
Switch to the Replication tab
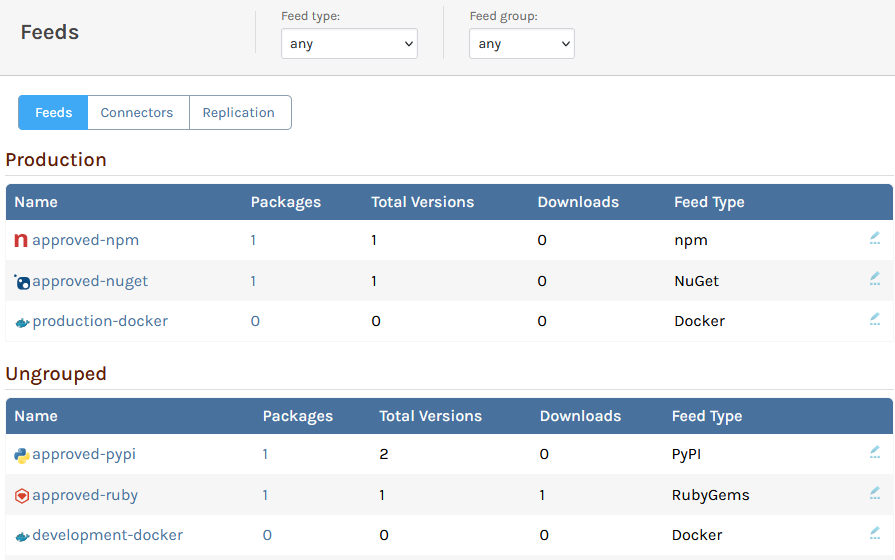[238, 113]
